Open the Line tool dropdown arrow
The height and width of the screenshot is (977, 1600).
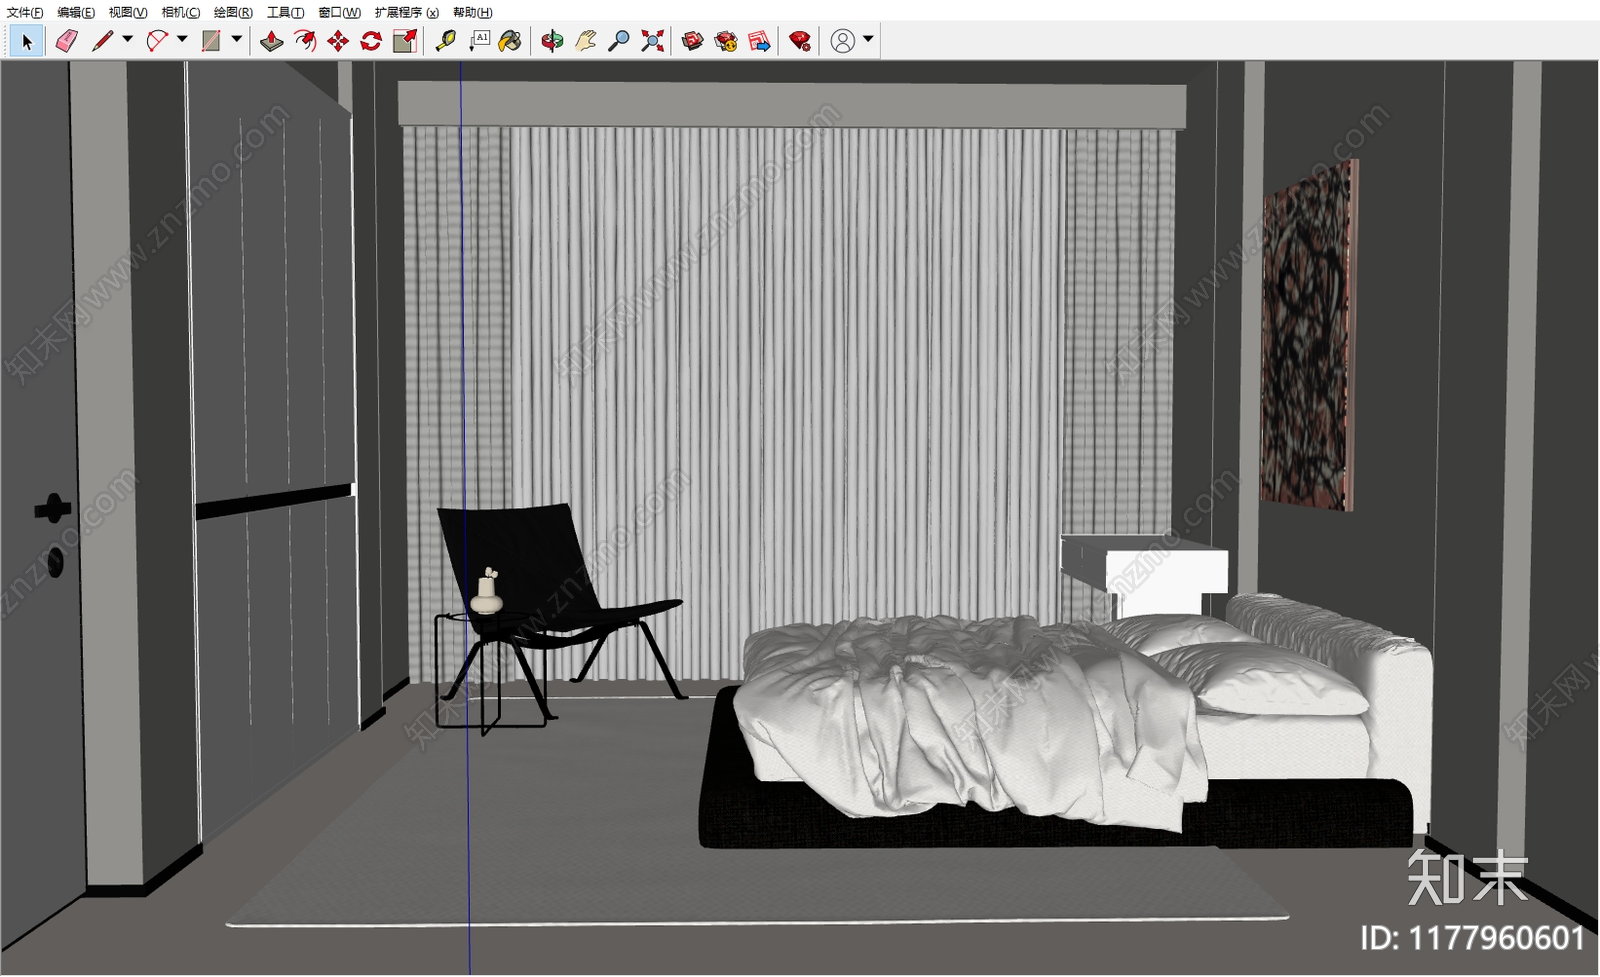(x=127, y=40)
